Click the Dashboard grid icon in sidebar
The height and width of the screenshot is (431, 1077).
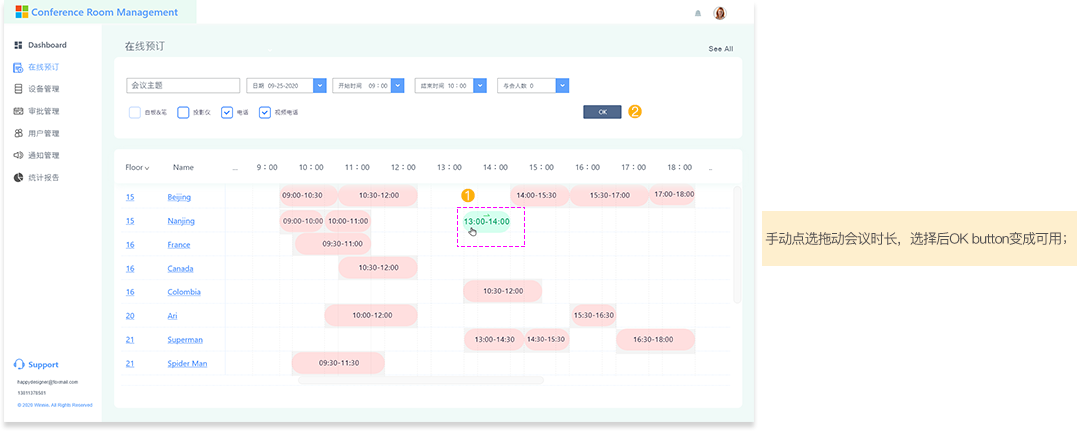pyautogui.click(x=18, y=45)
